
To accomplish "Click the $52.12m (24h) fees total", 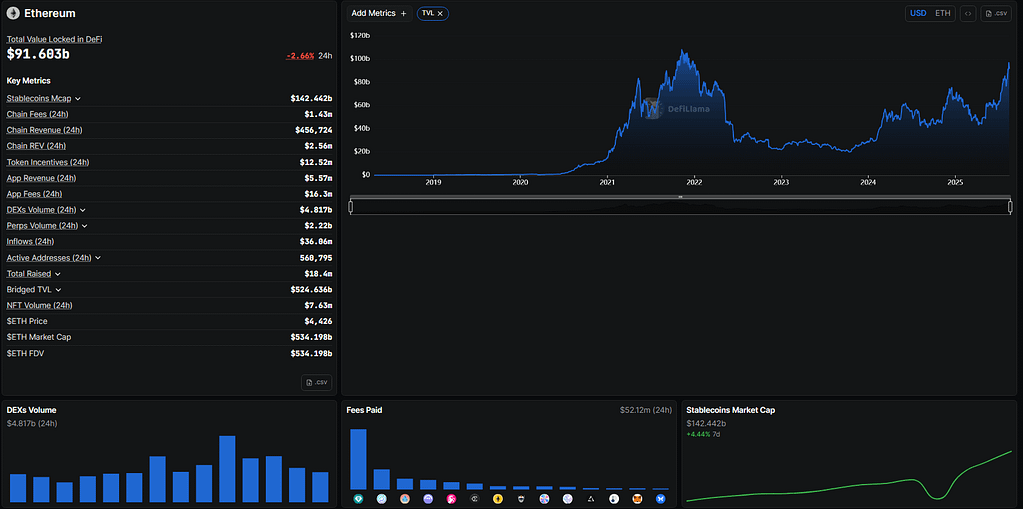I will (x=645, y=410).
